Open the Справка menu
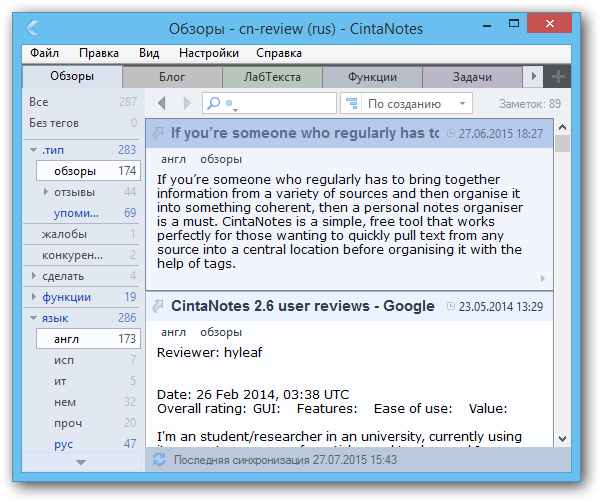The height and width of the screenshot is (502, 601). point(279,53)
